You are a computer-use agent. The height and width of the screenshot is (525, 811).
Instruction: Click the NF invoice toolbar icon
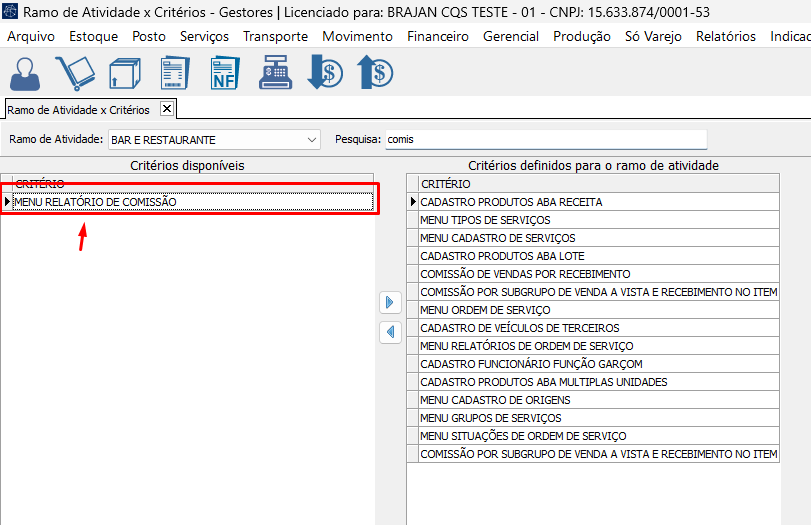pos(224,73)
